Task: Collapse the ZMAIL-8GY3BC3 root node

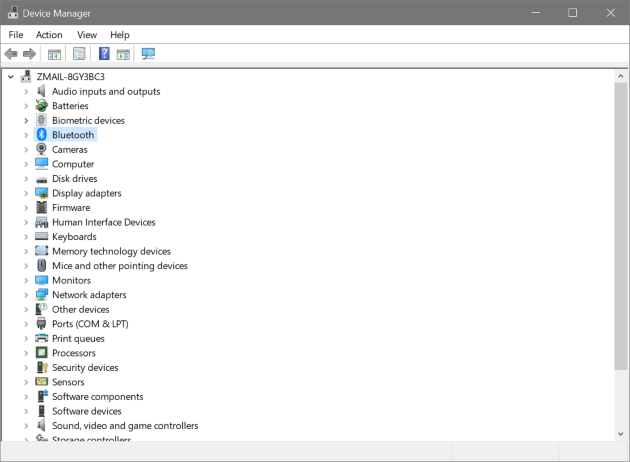Action: click(11, 77)
